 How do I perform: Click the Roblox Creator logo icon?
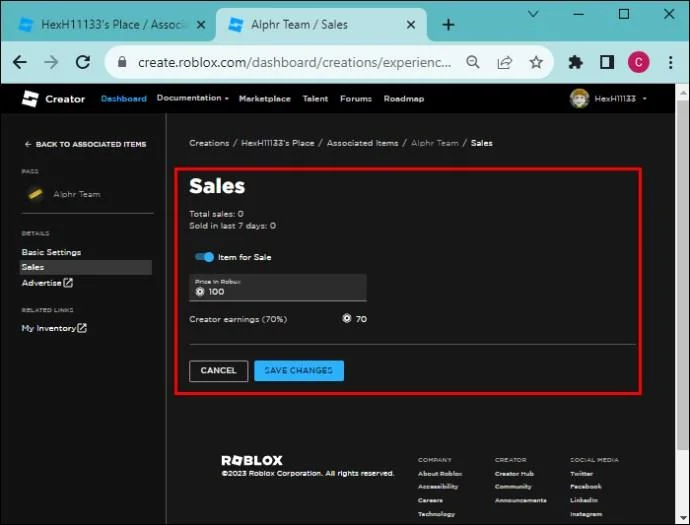pos(30,99)
